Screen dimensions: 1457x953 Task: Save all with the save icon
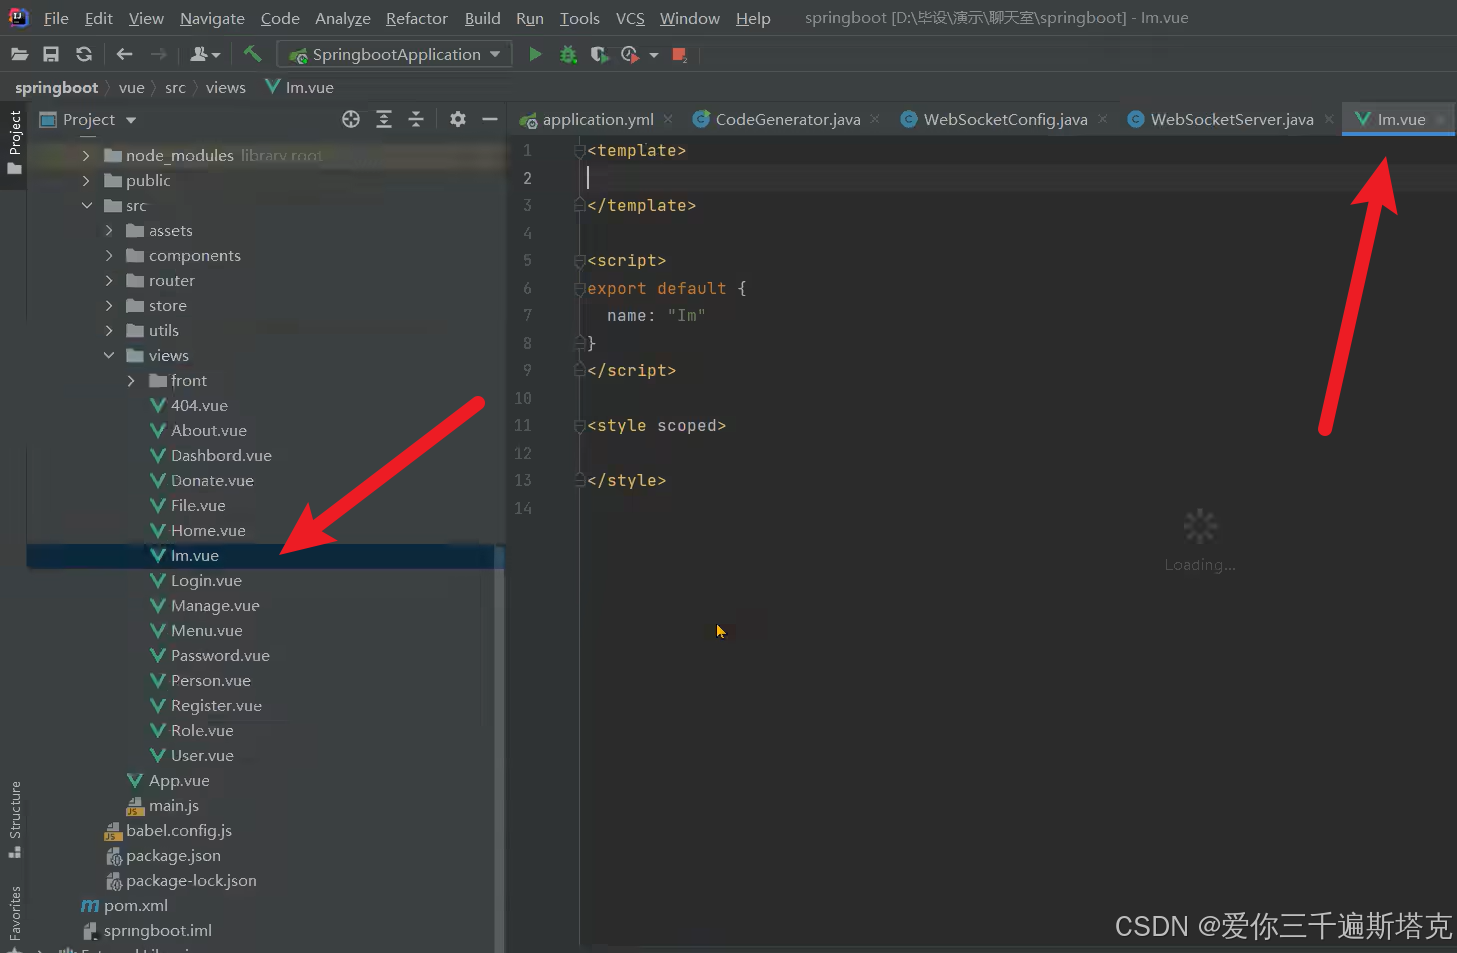[51, 54]
